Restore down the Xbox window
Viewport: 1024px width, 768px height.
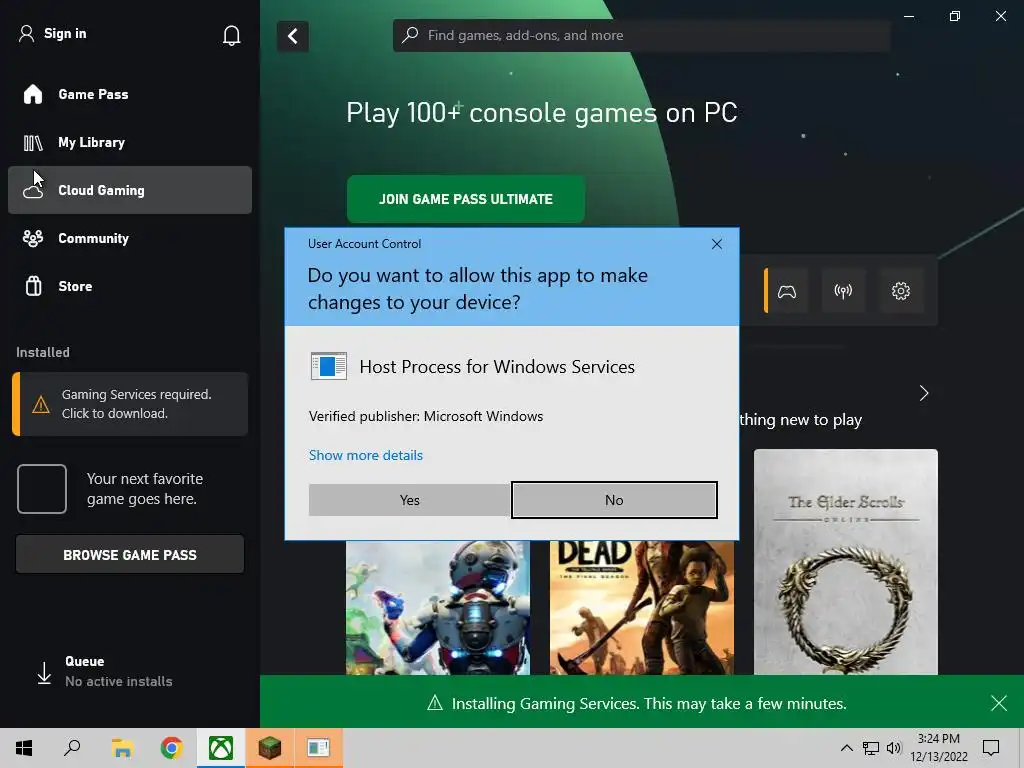955,16
